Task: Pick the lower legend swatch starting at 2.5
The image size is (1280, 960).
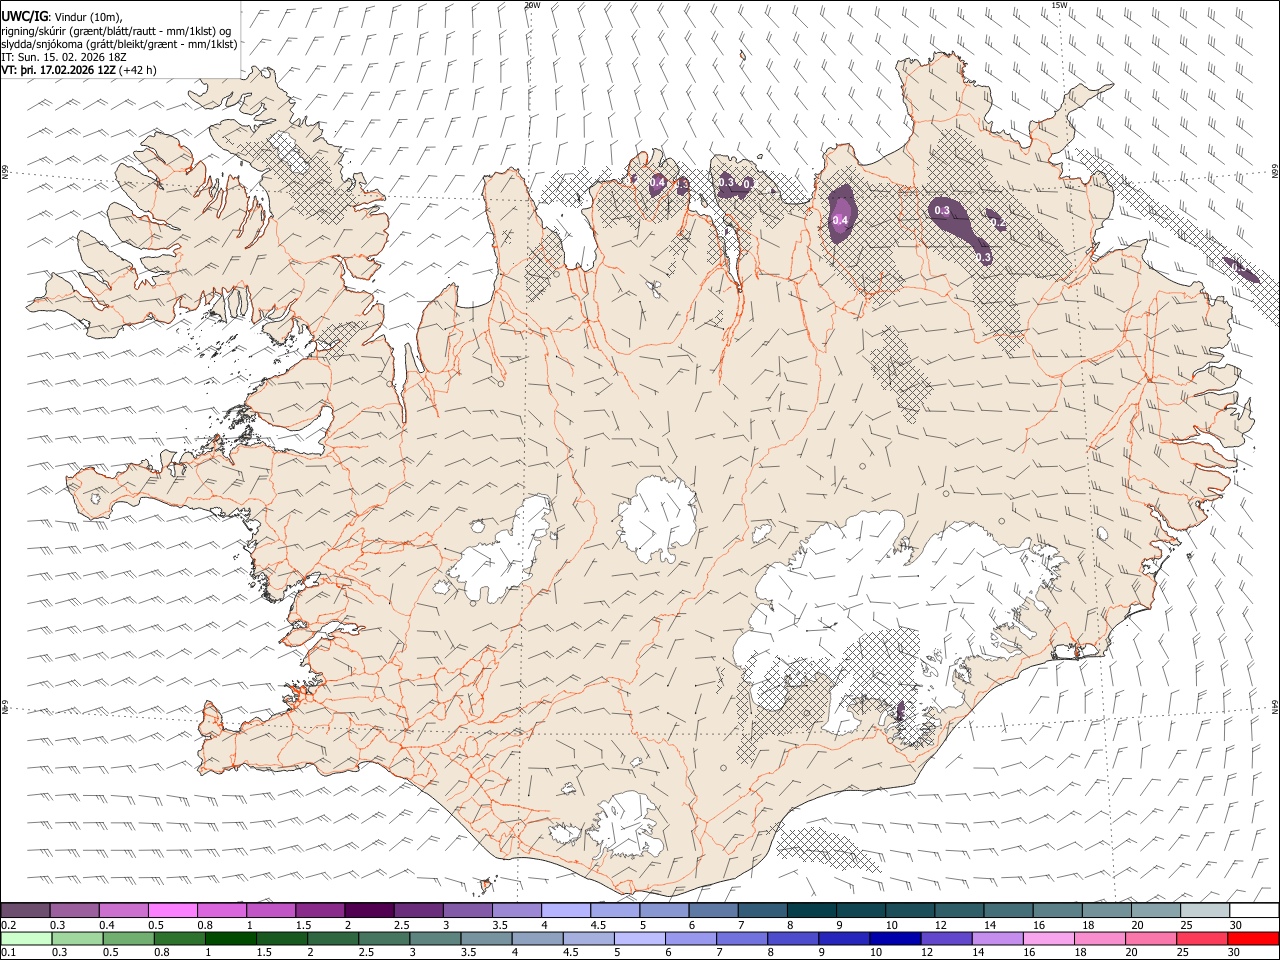Action: (383, 938)
